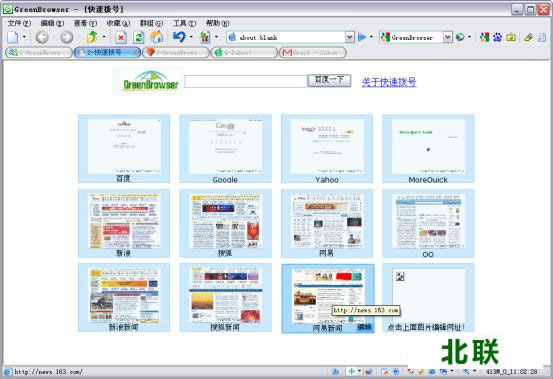This screenshot has width=553, height=379.
Task: Go back with the Back arrow button
Action: pos(42,37)
